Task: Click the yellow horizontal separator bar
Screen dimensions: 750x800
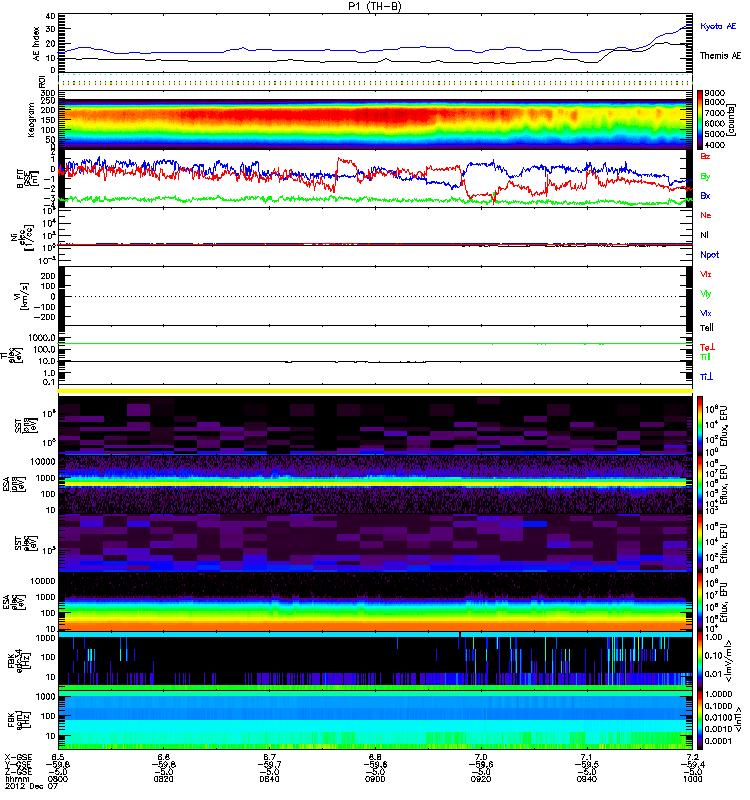Action: (x=375, y=391)
